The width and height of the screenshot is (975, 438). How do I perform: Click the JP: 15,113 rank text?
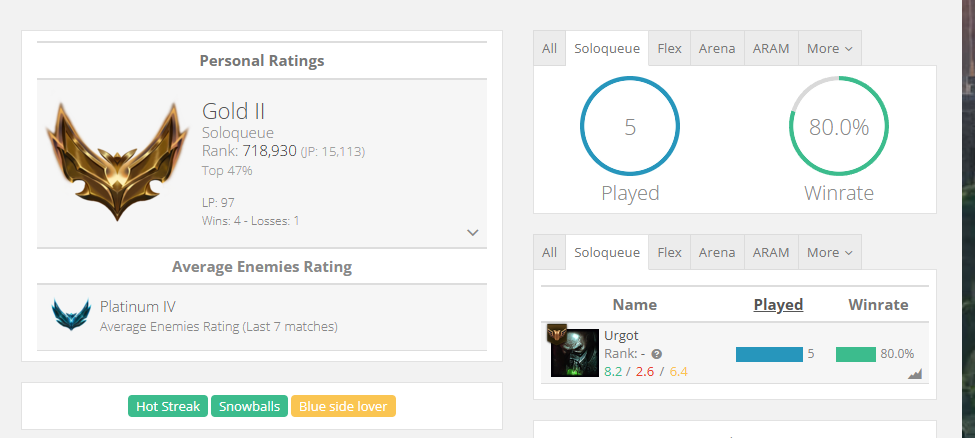[333, 152]
